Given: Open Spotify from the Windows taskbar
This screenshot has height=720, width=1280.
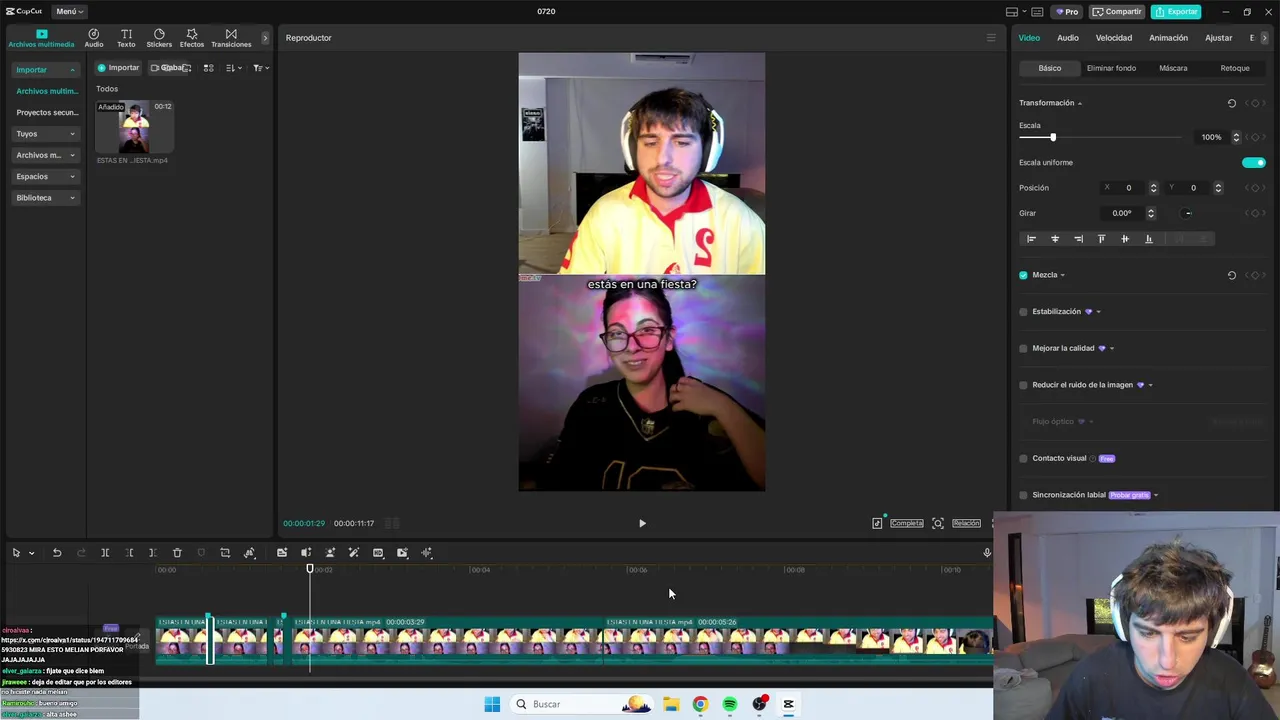Looking at the screenshot, I should [x=729, y=704].
